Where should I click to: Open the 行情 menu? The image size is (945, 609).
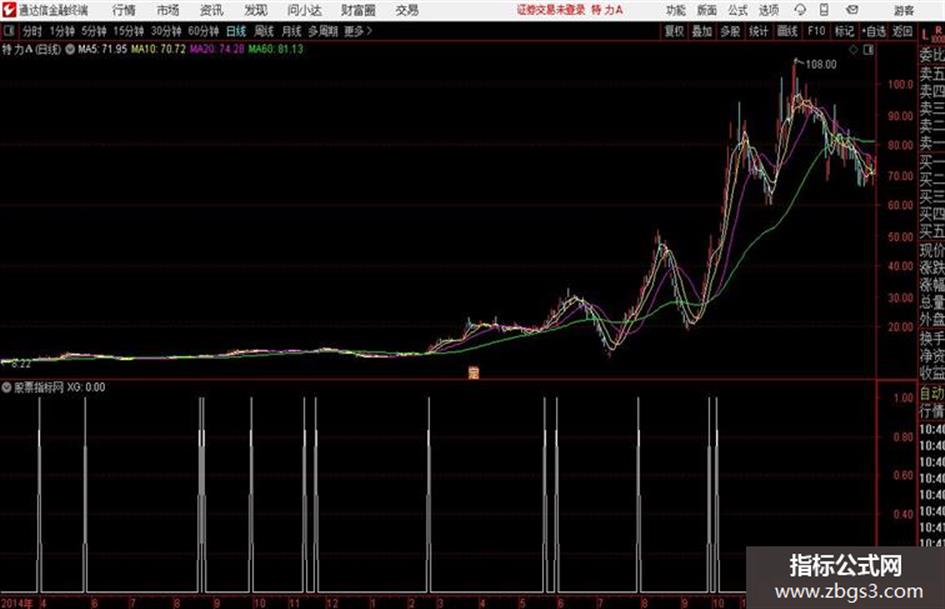[124, 10]
